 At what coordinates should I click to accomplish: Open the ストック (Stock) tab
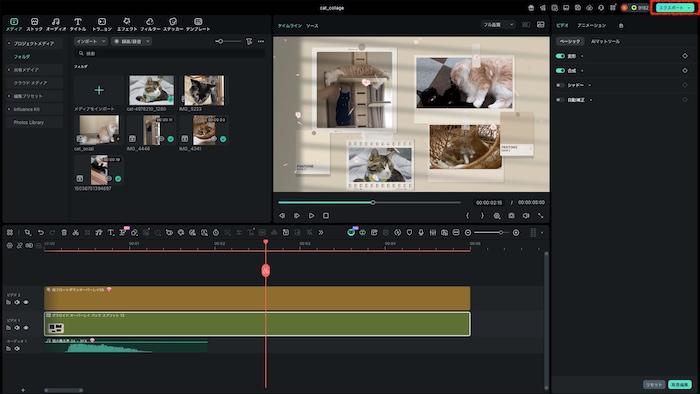34,24
